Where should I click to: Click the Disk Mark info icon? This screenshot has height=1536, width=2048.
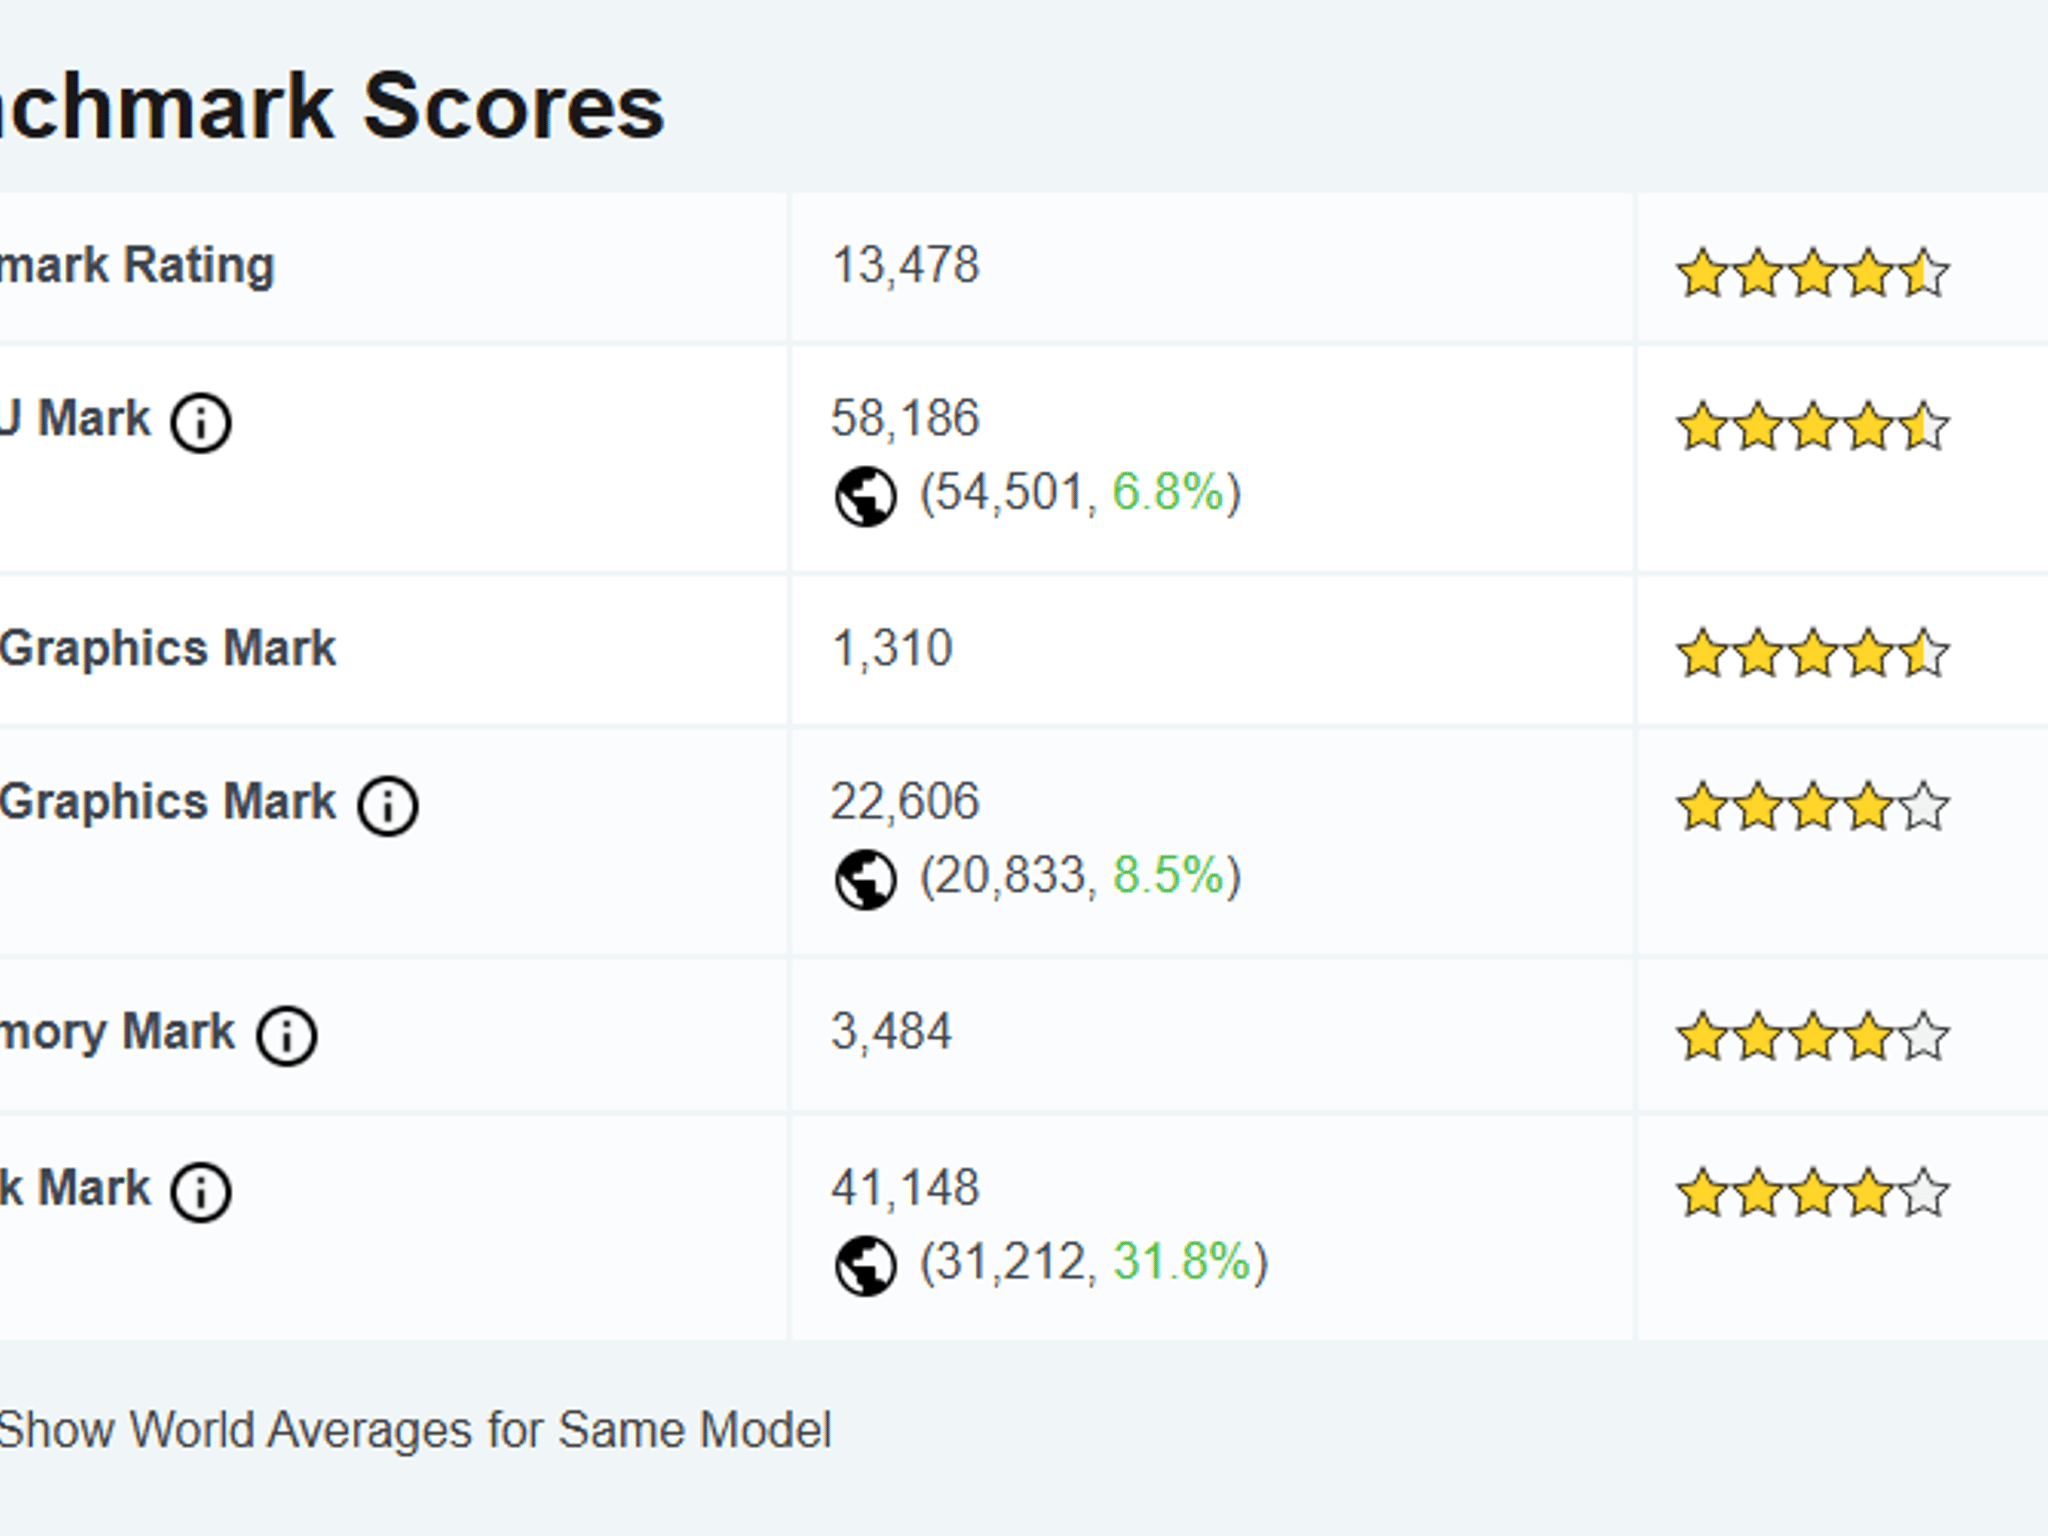[x=200, y=1191]
